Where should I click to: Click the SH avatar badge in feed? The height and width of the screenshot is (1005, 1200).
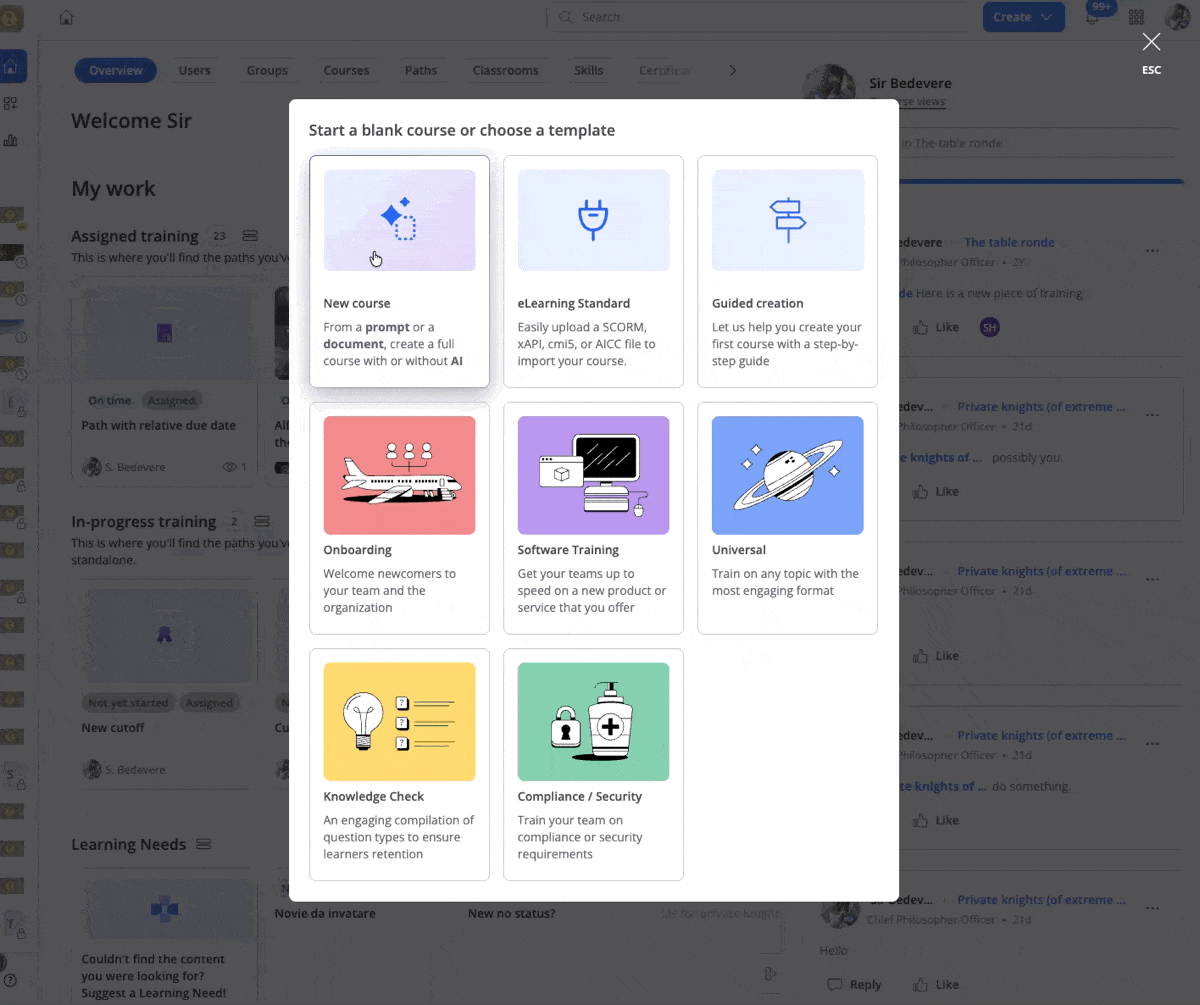pyautogui.click(x=989, y=327)
